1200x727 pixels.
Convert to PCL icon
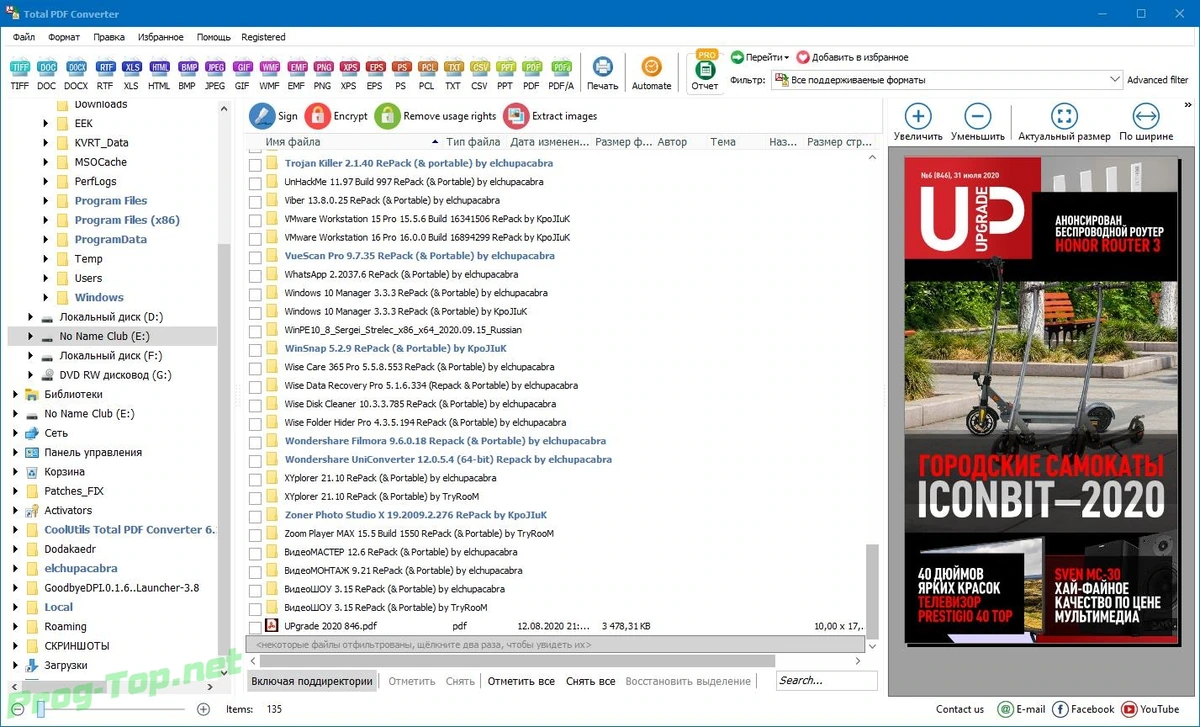[x=427, y=69]
